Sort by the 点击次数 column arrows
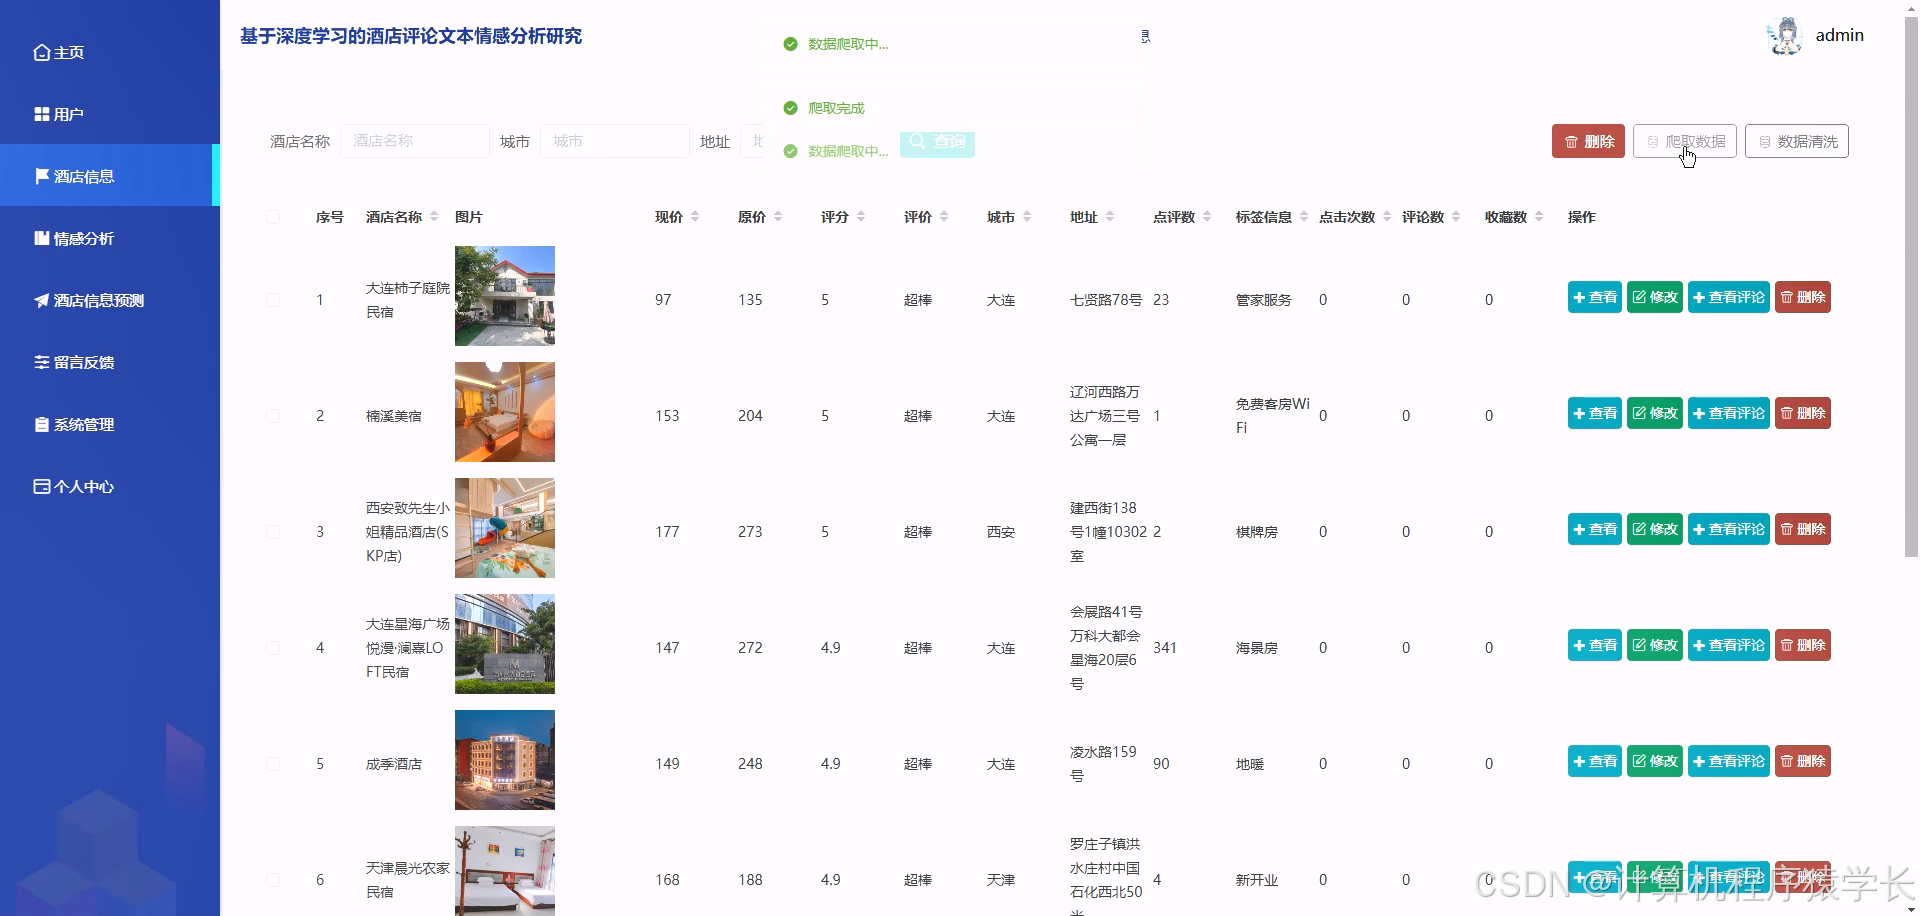This screenshot has height=916, width=1920. click(1387, 217)
